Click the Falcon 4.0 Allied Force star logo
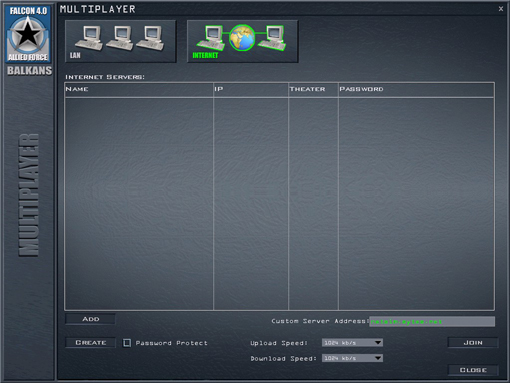The height and width of the screenshot is (383, 510). point(28,34)
